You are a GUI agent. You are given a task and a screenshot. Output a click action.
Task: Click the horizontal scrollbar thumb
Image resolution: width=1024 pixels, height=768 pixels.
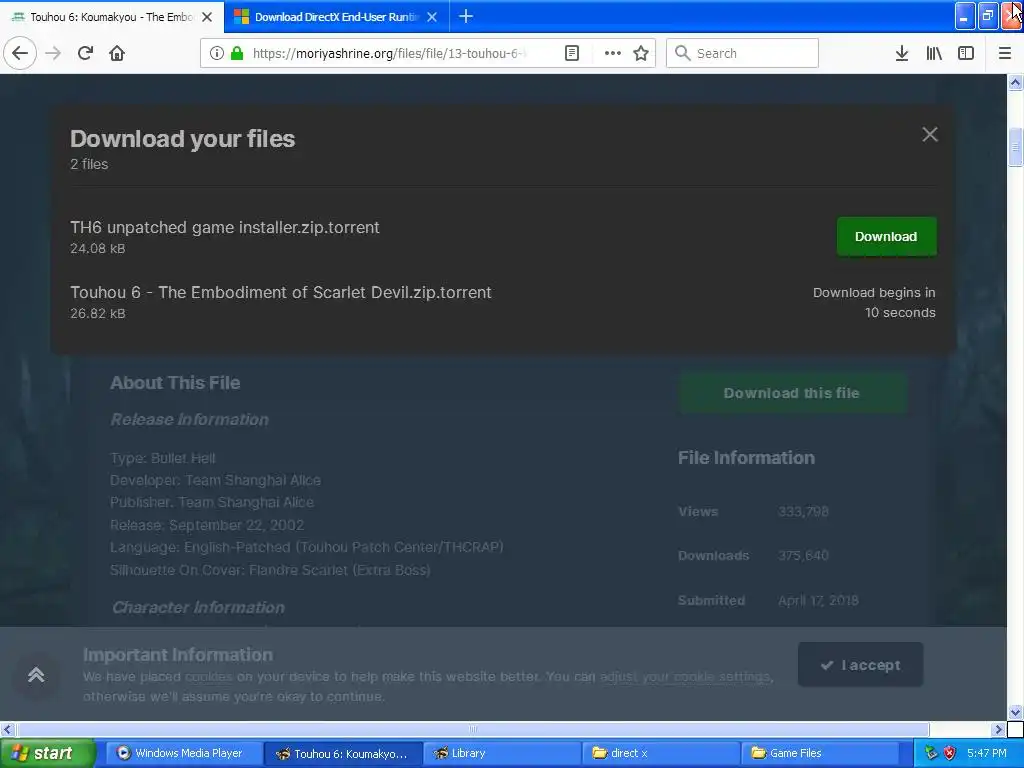tap(472, 729)
